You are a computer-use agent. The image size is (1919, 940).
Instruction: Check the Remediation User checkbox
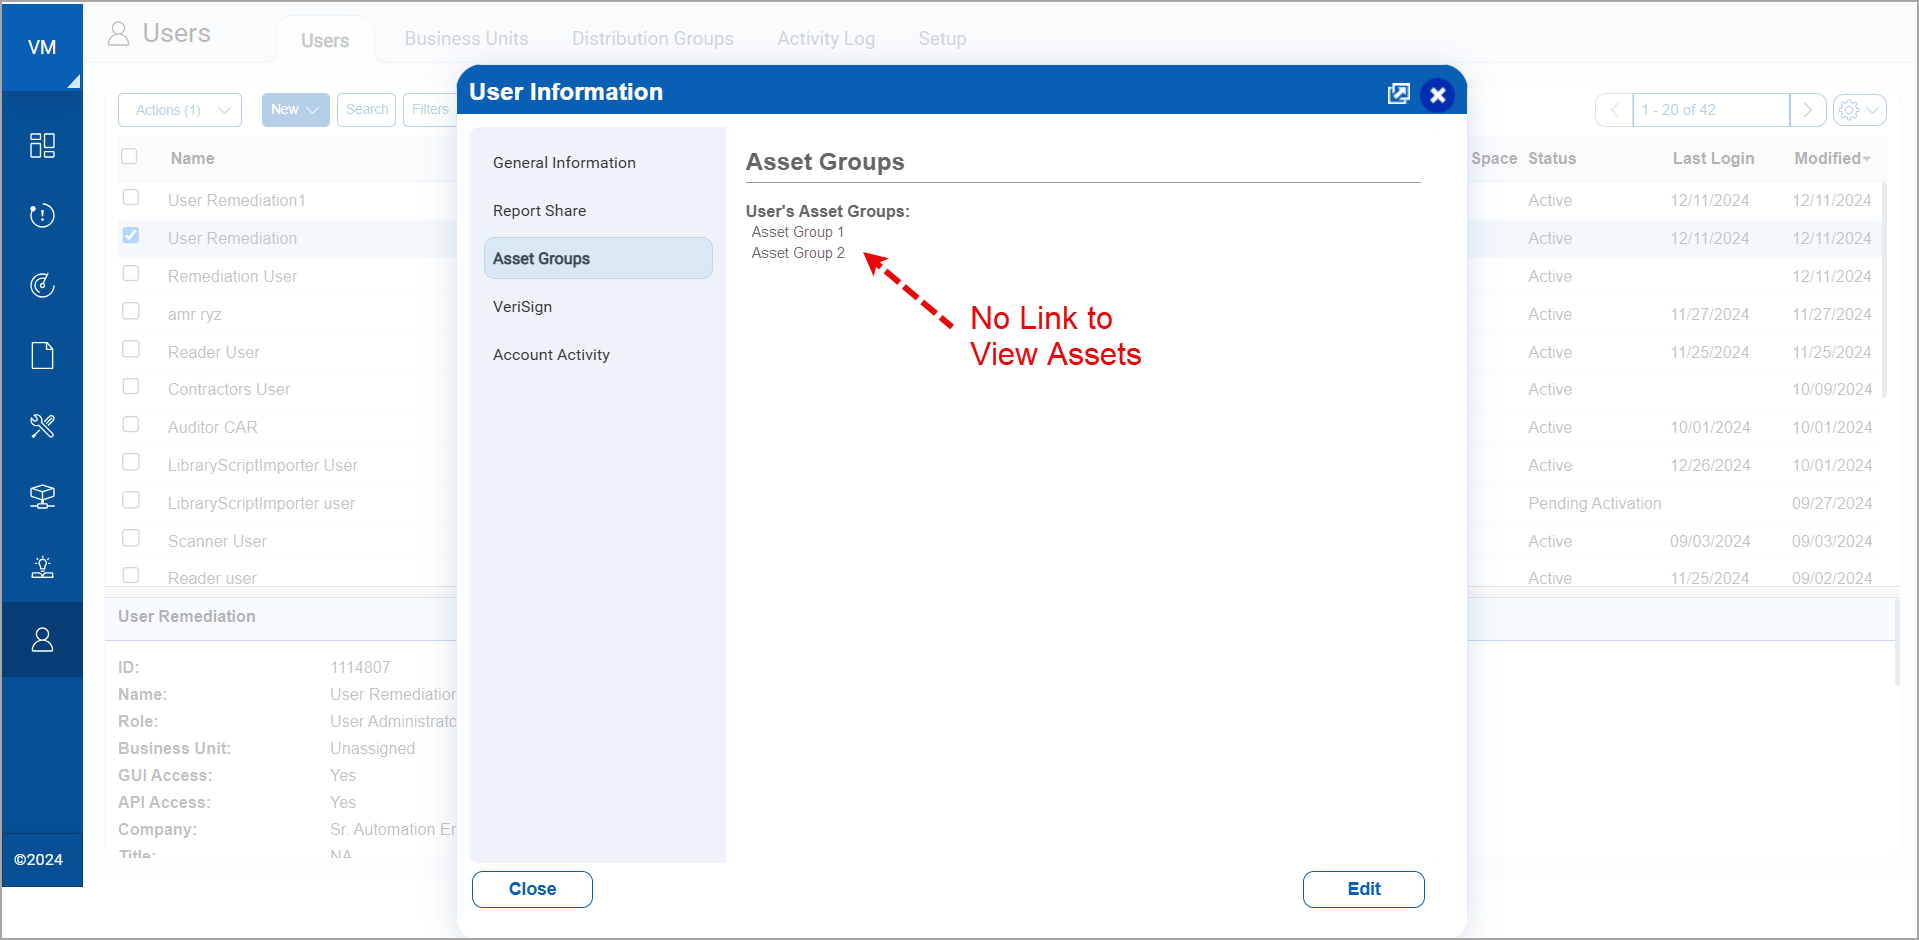pyautogui.click(x=130, y=272)
